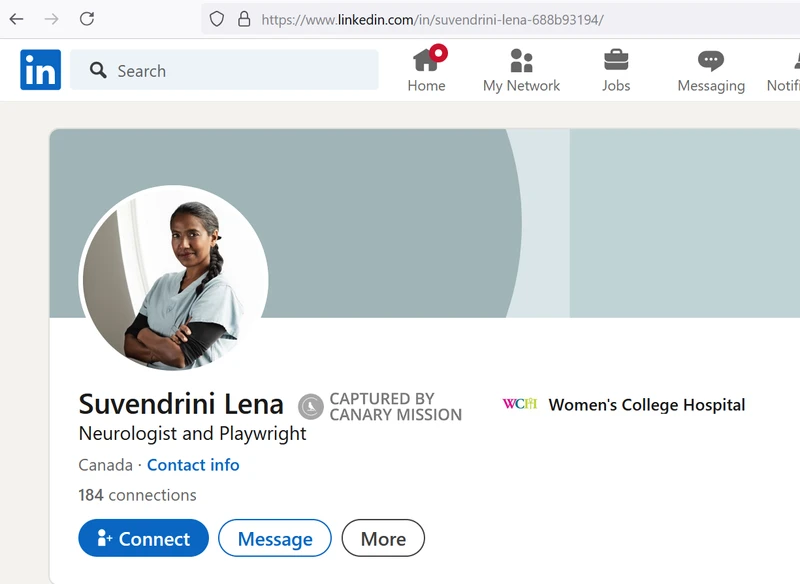Click the profile name Suvendrini Lena
This screenshot has width=800, height=584.
pyautogui.click(x=181, y=404)
